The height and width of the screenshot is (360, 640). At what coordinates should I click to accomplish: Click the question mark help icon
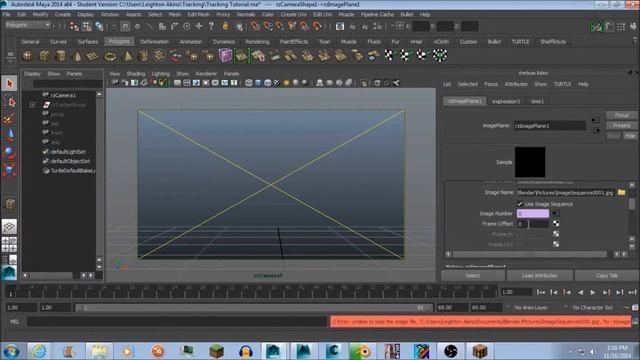coord(211,27)
